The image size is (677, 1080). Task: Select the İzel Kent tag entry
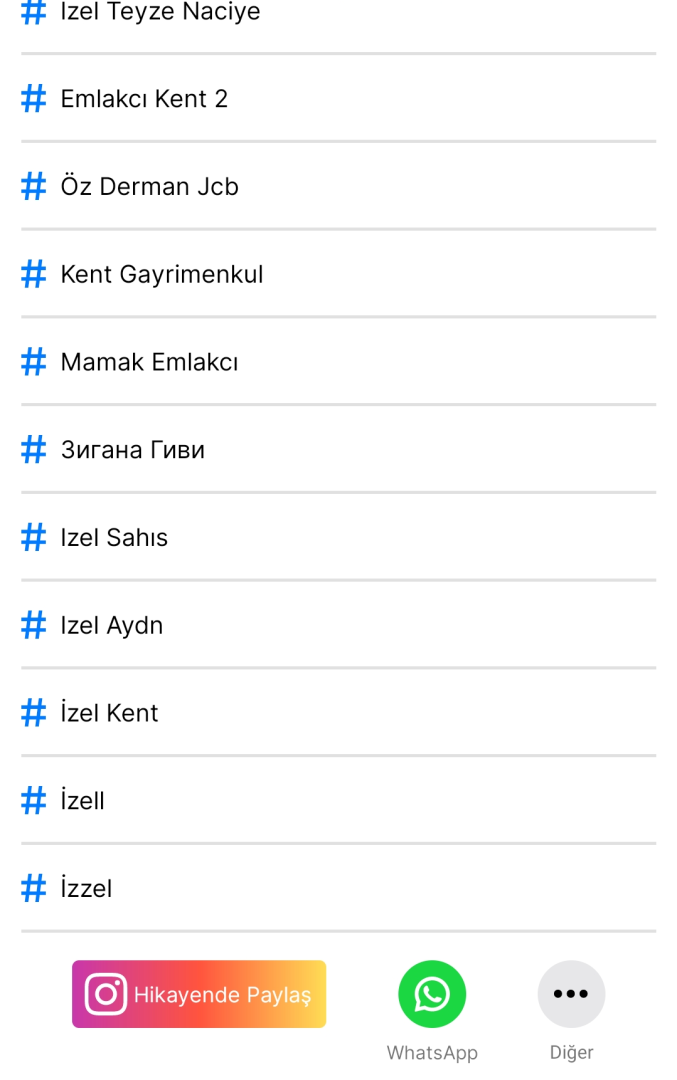click(109, 713)
